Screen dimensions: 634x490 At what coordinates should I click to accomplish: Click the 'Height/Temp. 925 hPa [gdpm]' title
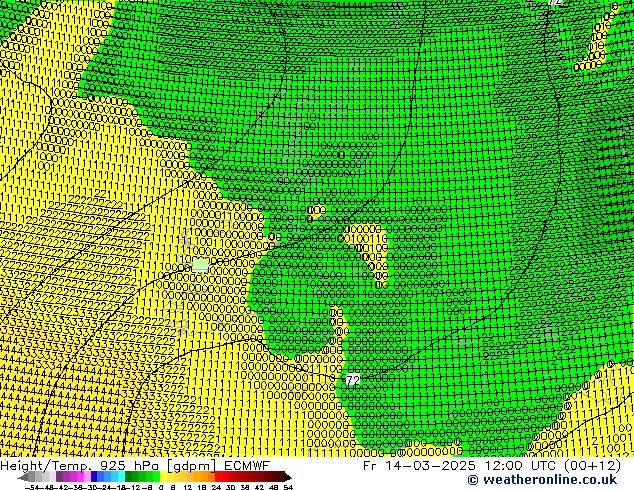click(108, 465)
